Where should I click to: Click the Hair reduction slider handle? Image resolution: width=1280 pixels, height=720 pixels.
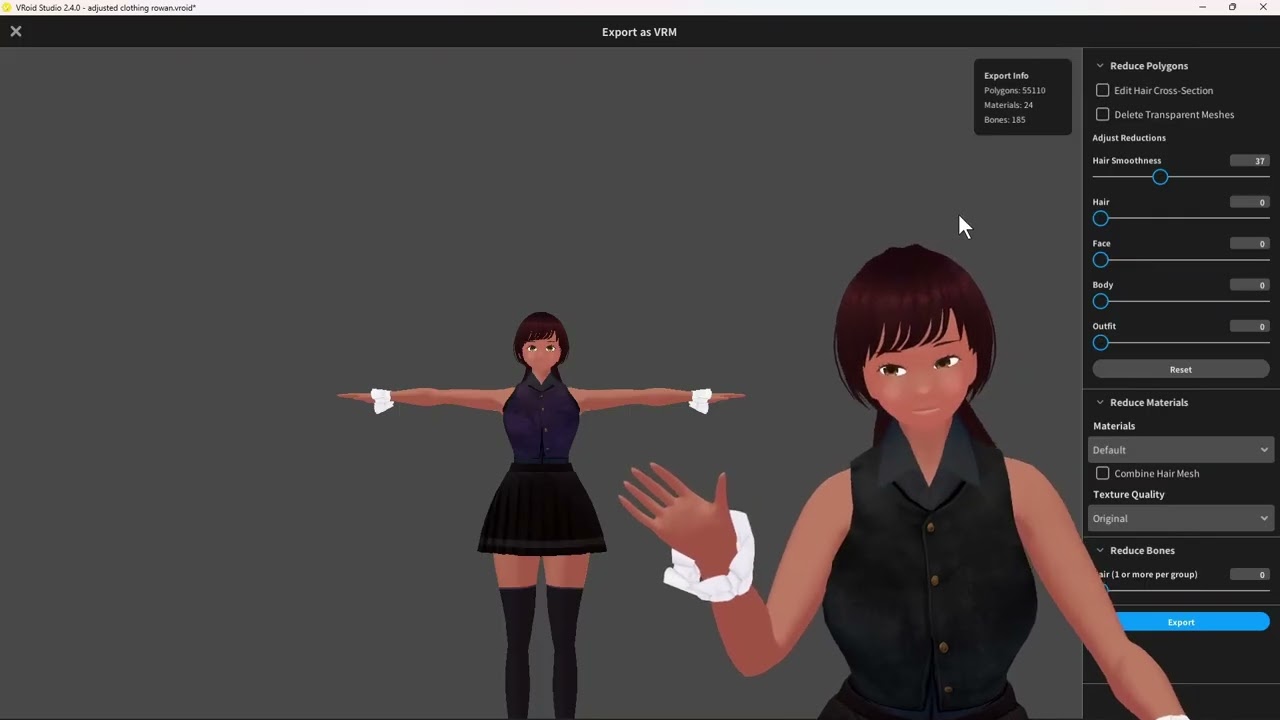click(x=1101, y=218)
